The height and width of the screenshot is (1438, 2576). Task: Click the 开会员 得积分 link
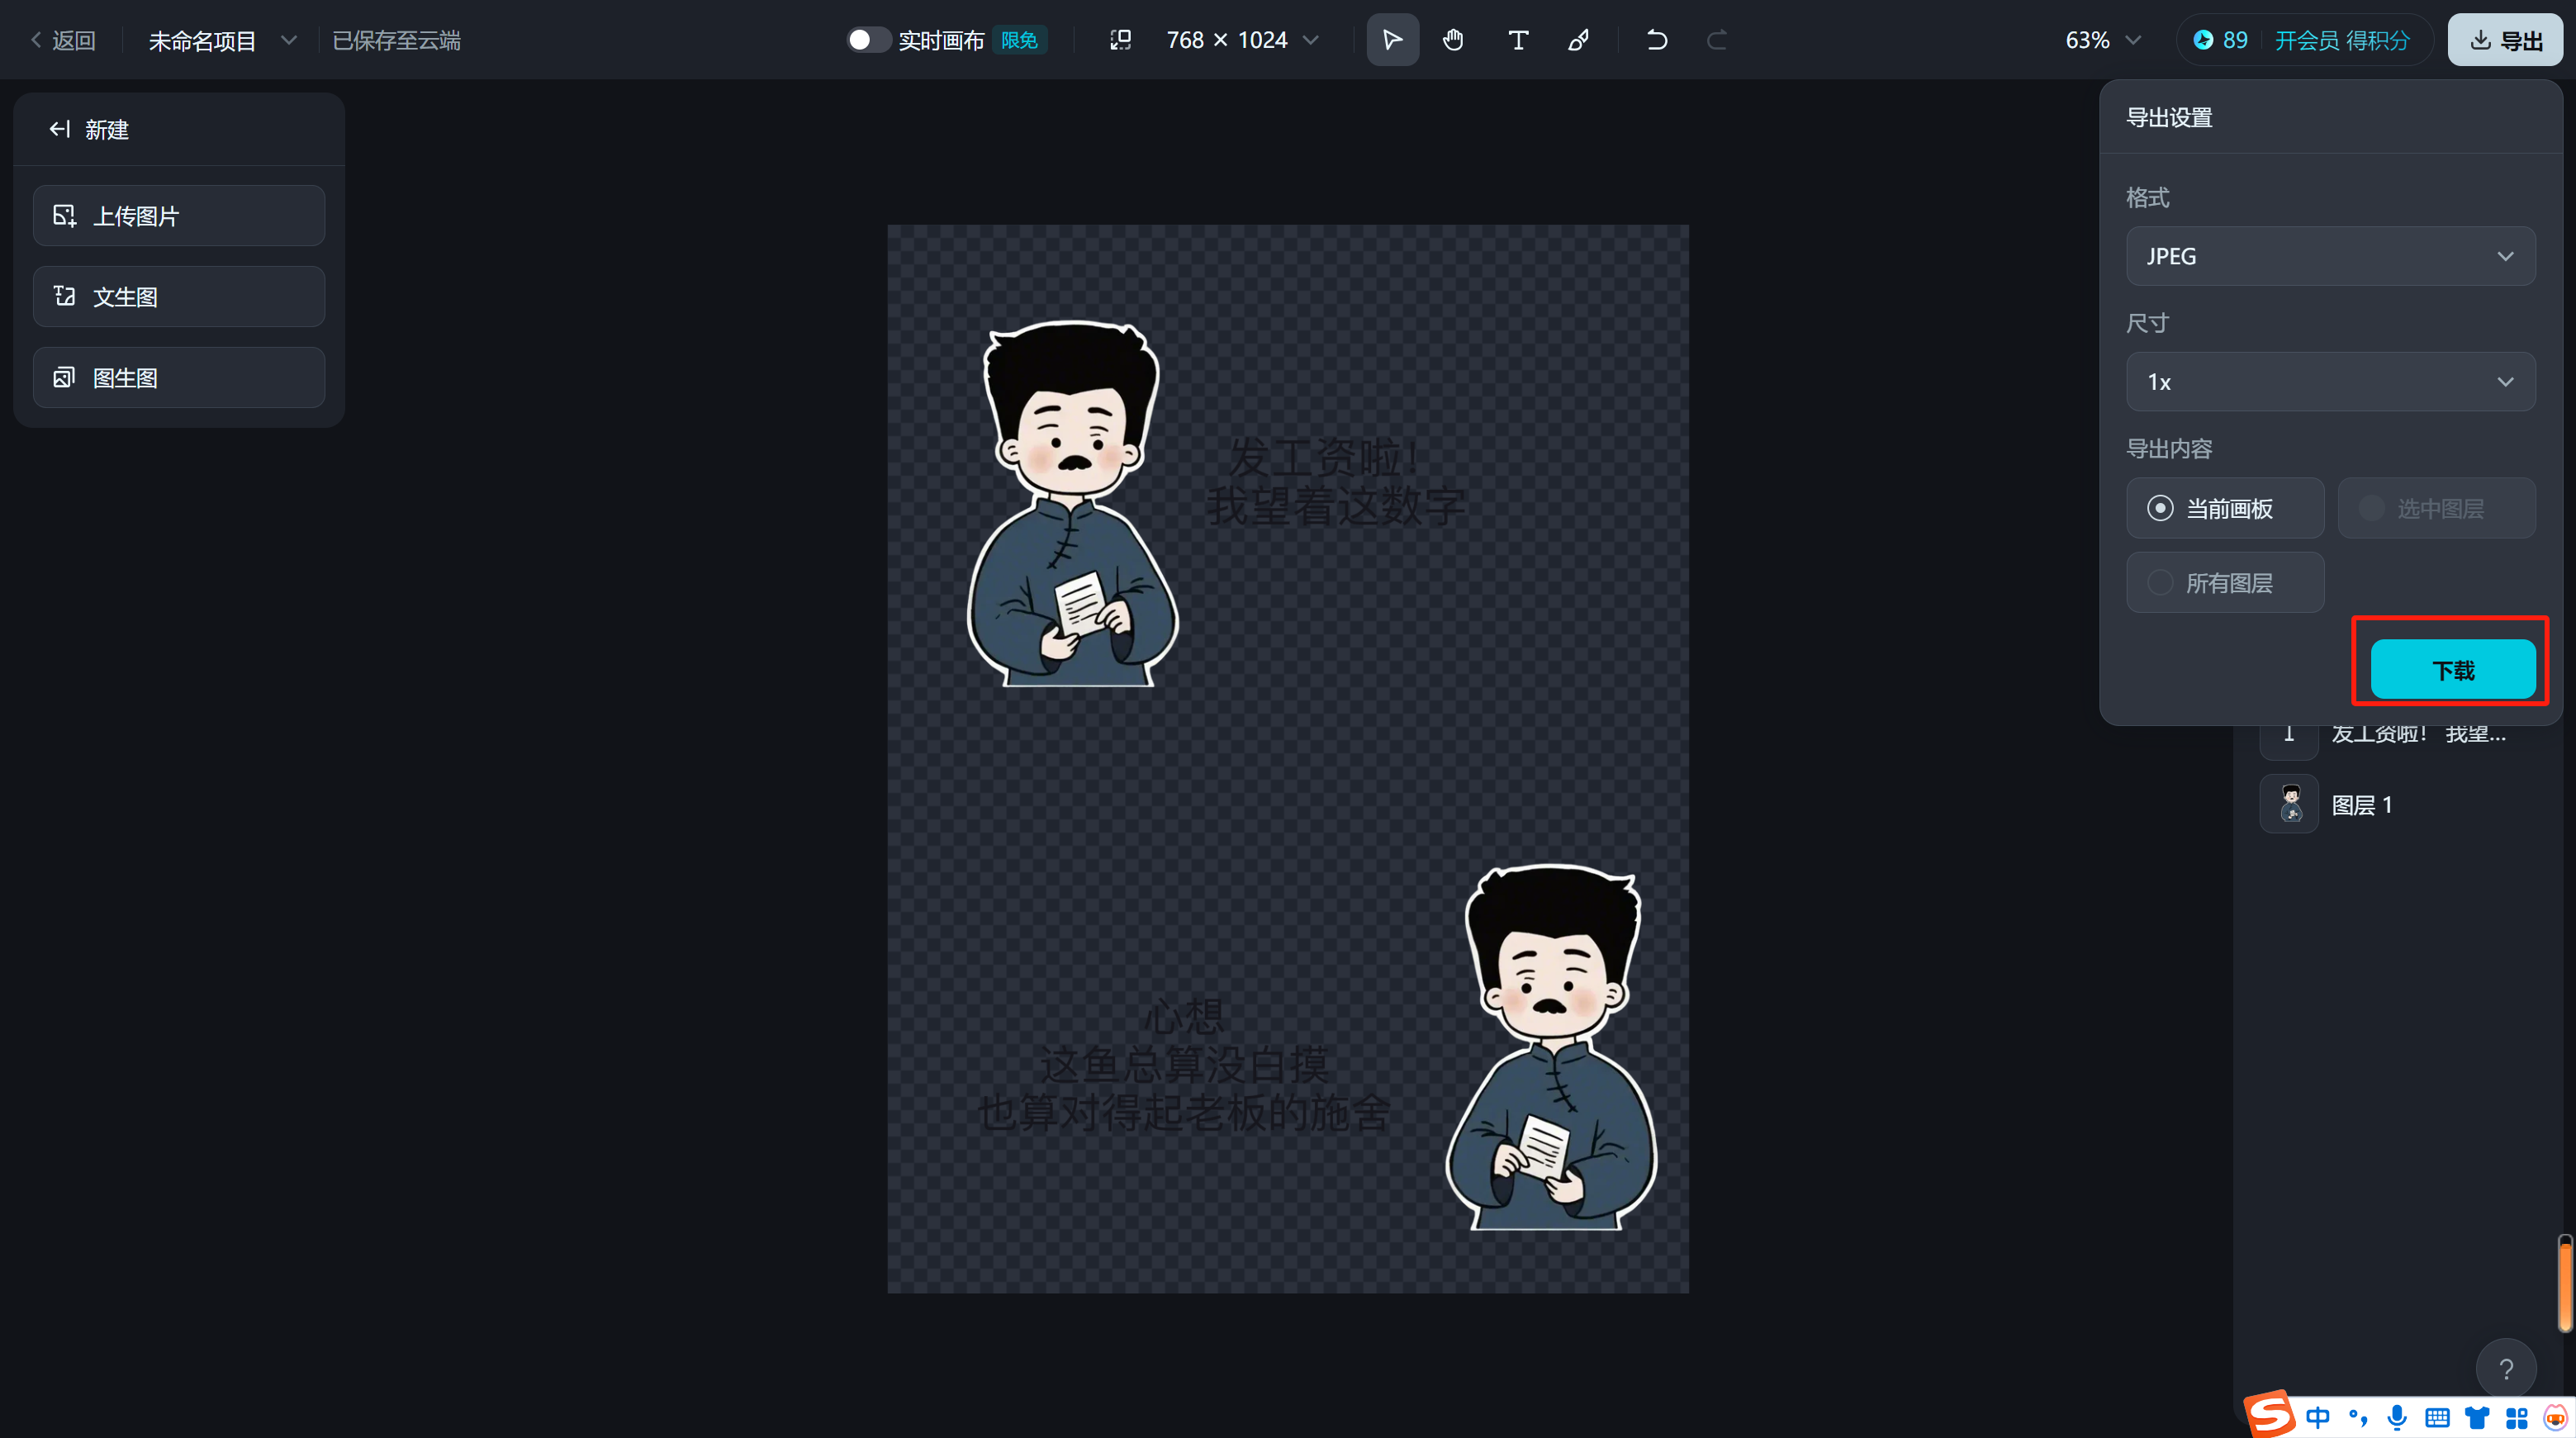click(2341, 40)
